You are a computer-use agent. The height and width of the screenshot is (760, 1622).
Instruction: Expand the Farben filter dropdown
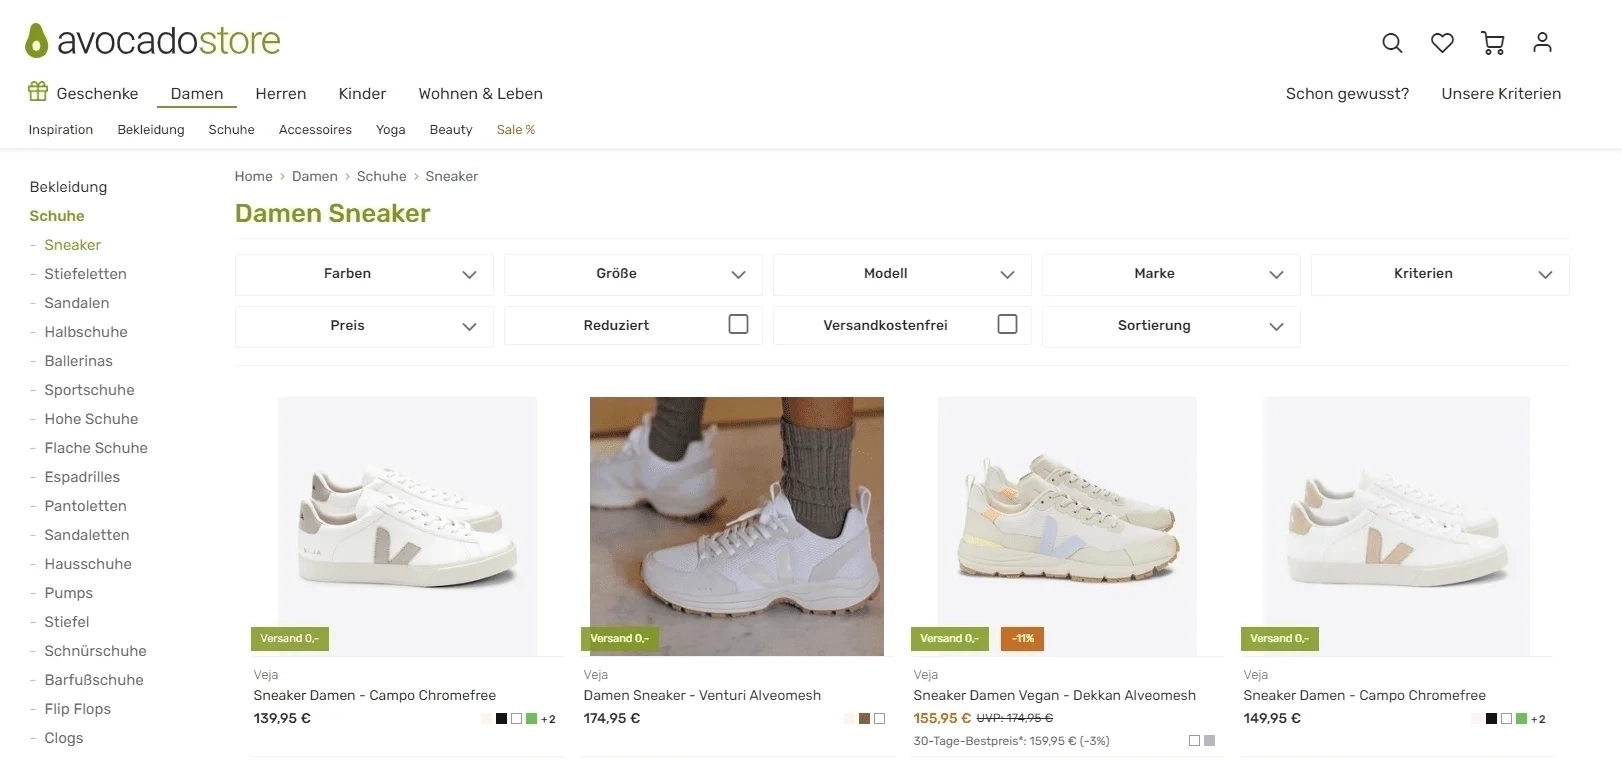(364, 274)
